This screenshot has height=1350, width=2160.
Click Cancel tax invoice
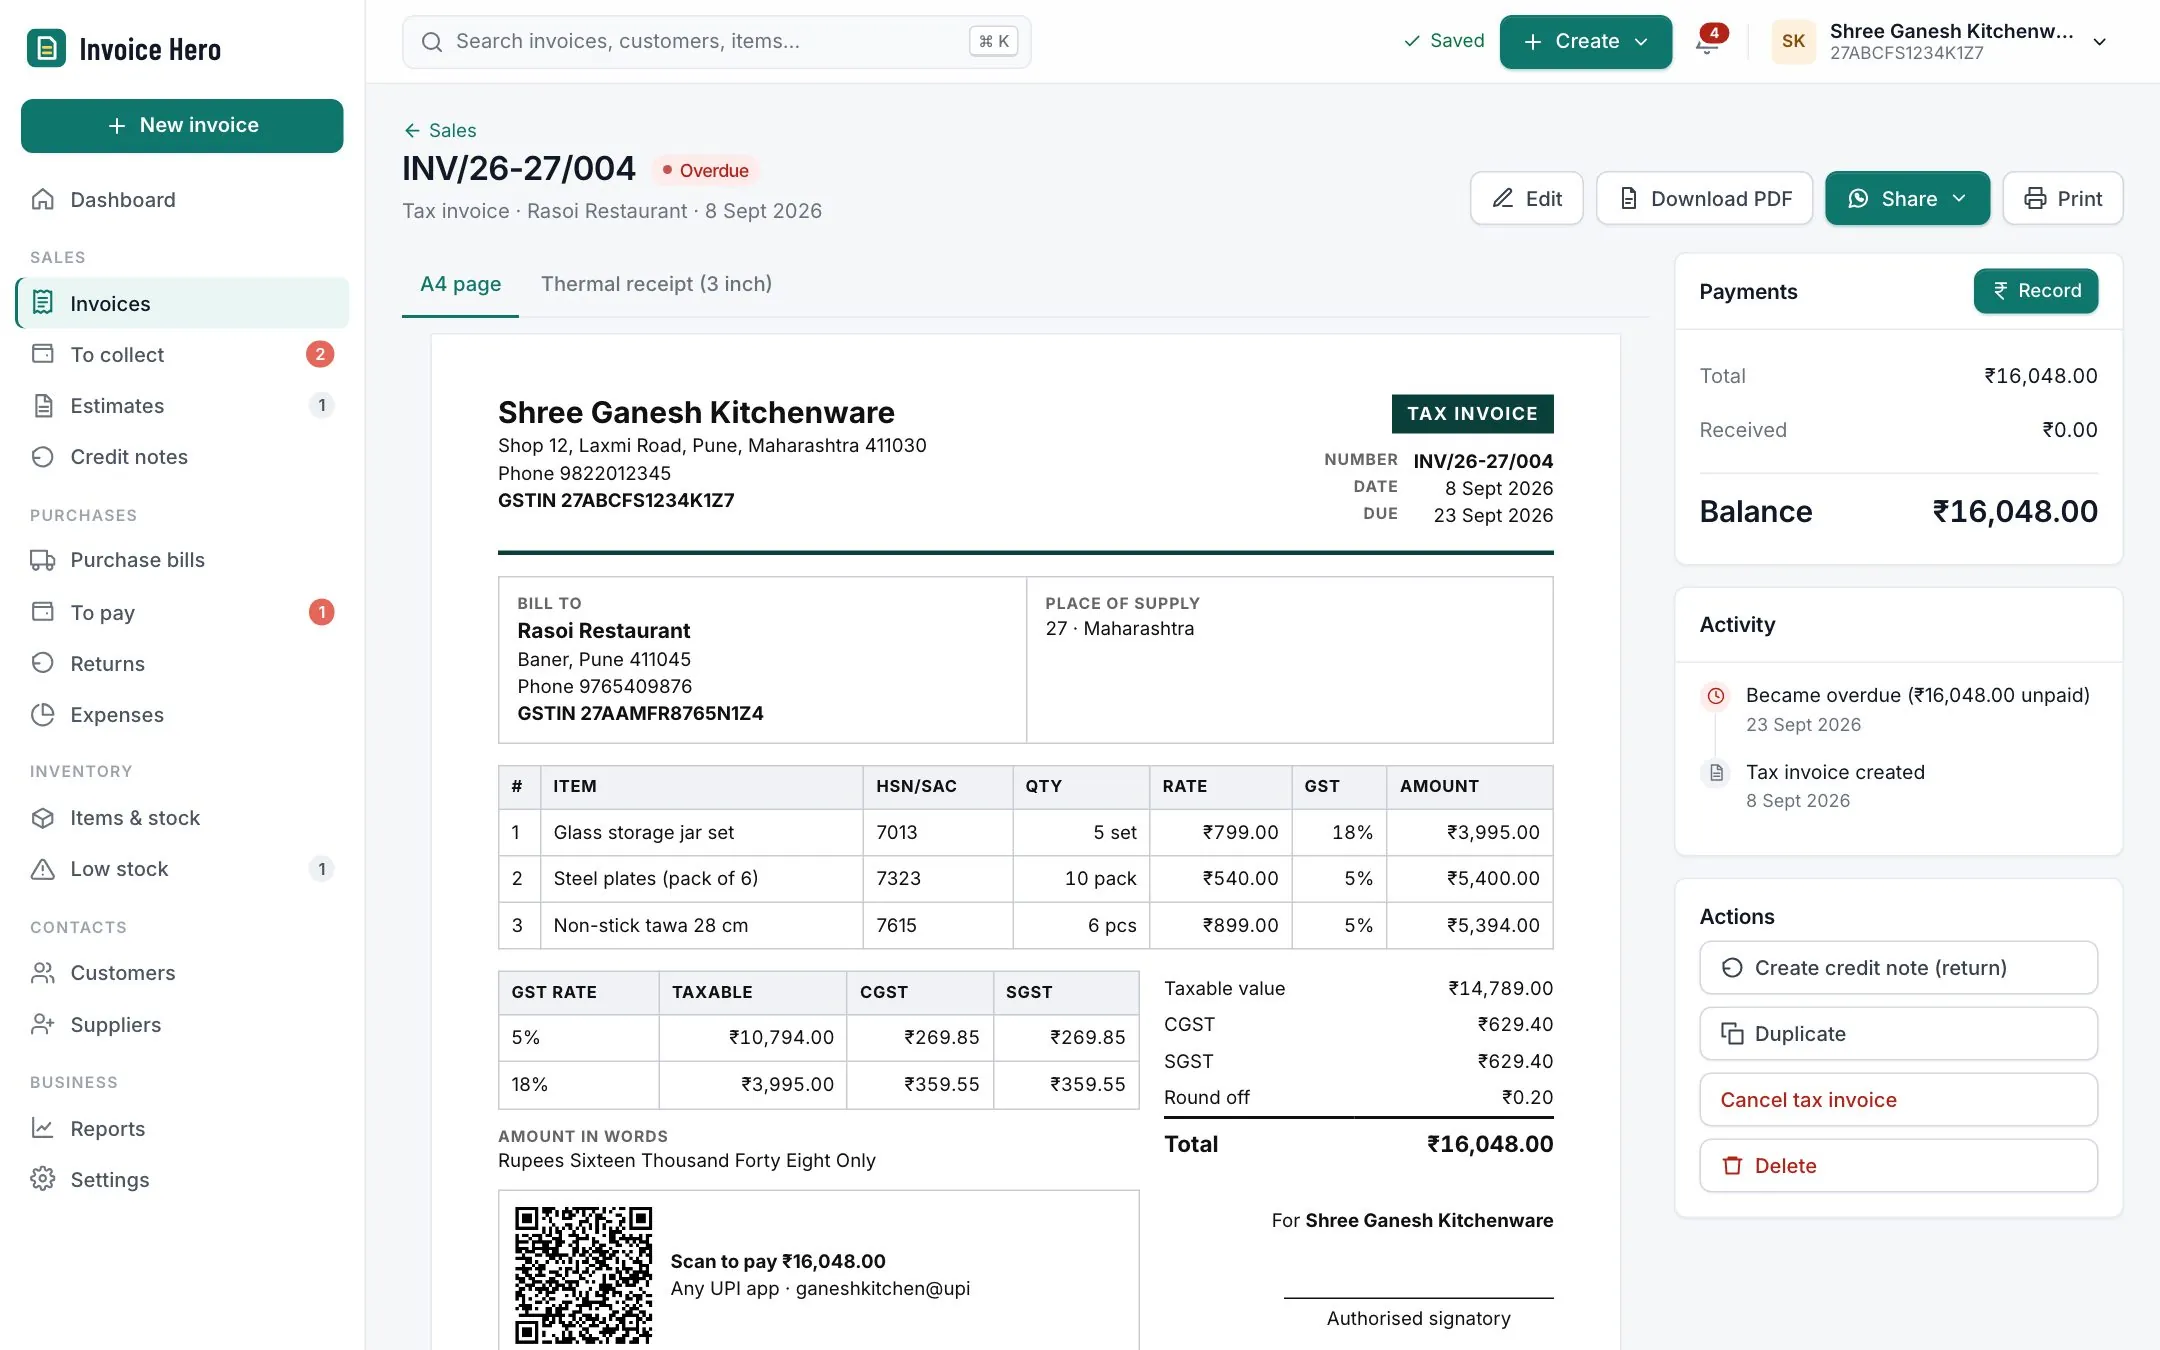coord(1898,1100)
